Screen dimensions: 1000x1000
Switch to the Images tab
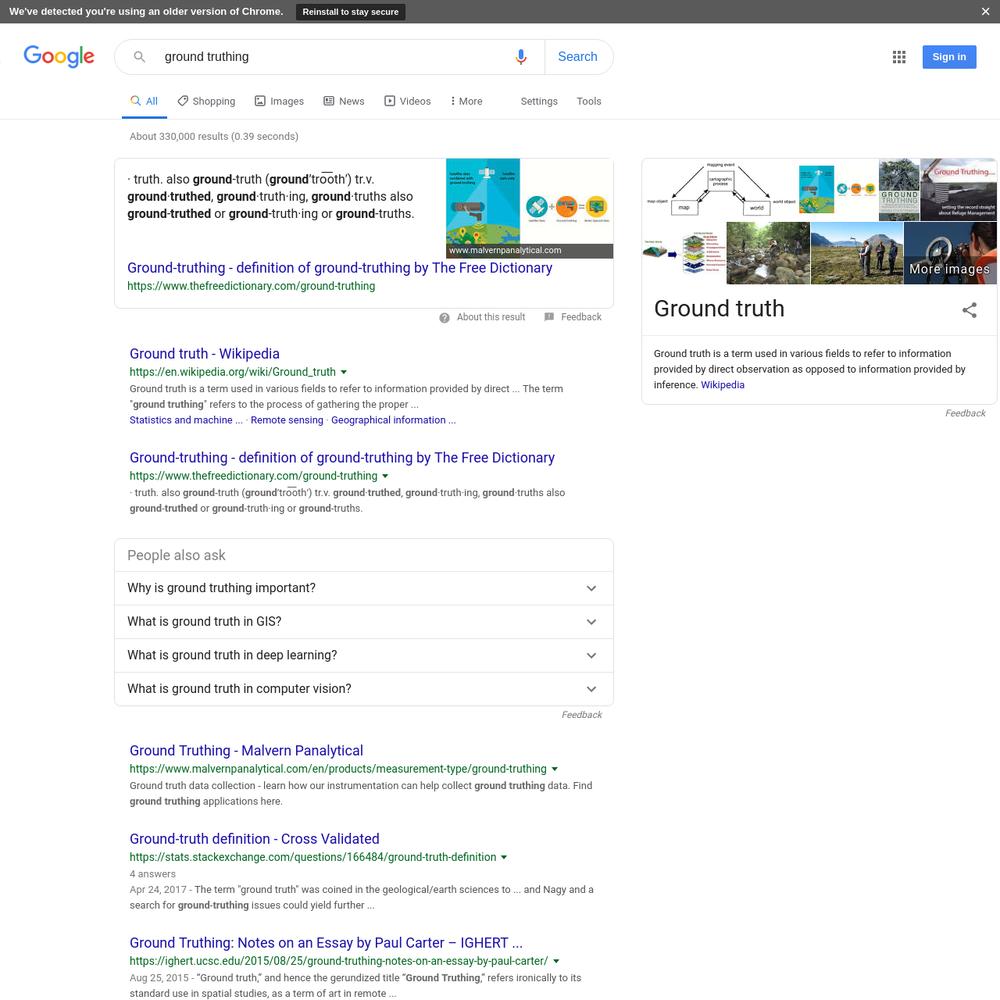coord(279,101)
